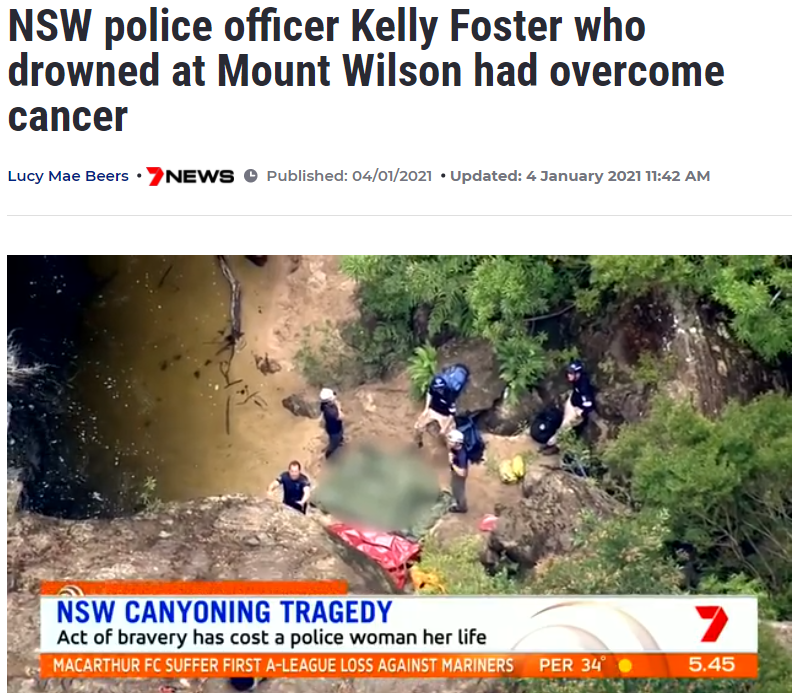Click the rescuer carrying the blue backpack
The width and height of the screenshot is (798, 693).
point(442,402)
